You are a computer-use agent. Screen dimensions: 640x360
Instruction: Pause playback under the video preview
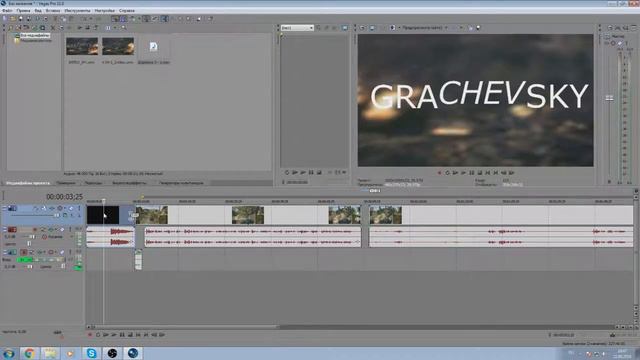click(x=472, y=173)
